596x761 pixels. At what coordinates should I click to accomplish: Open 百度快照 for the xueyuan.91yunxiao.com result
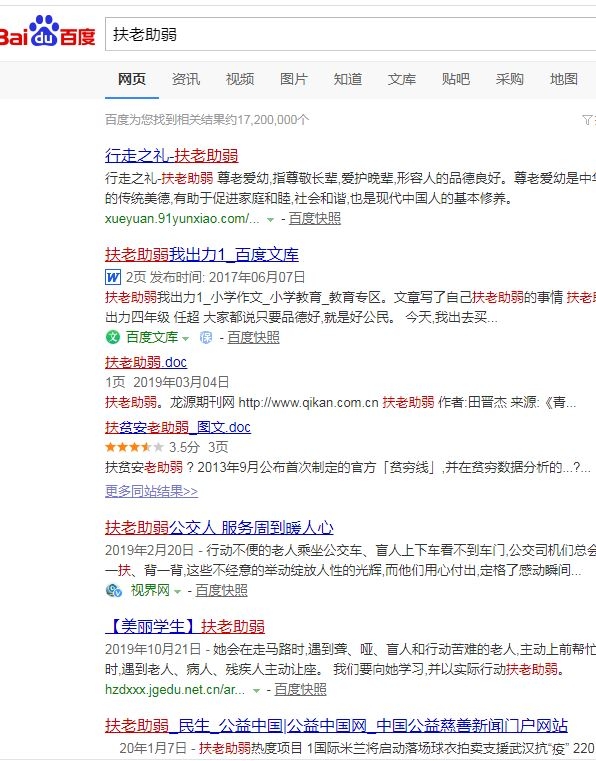(315, 219)
